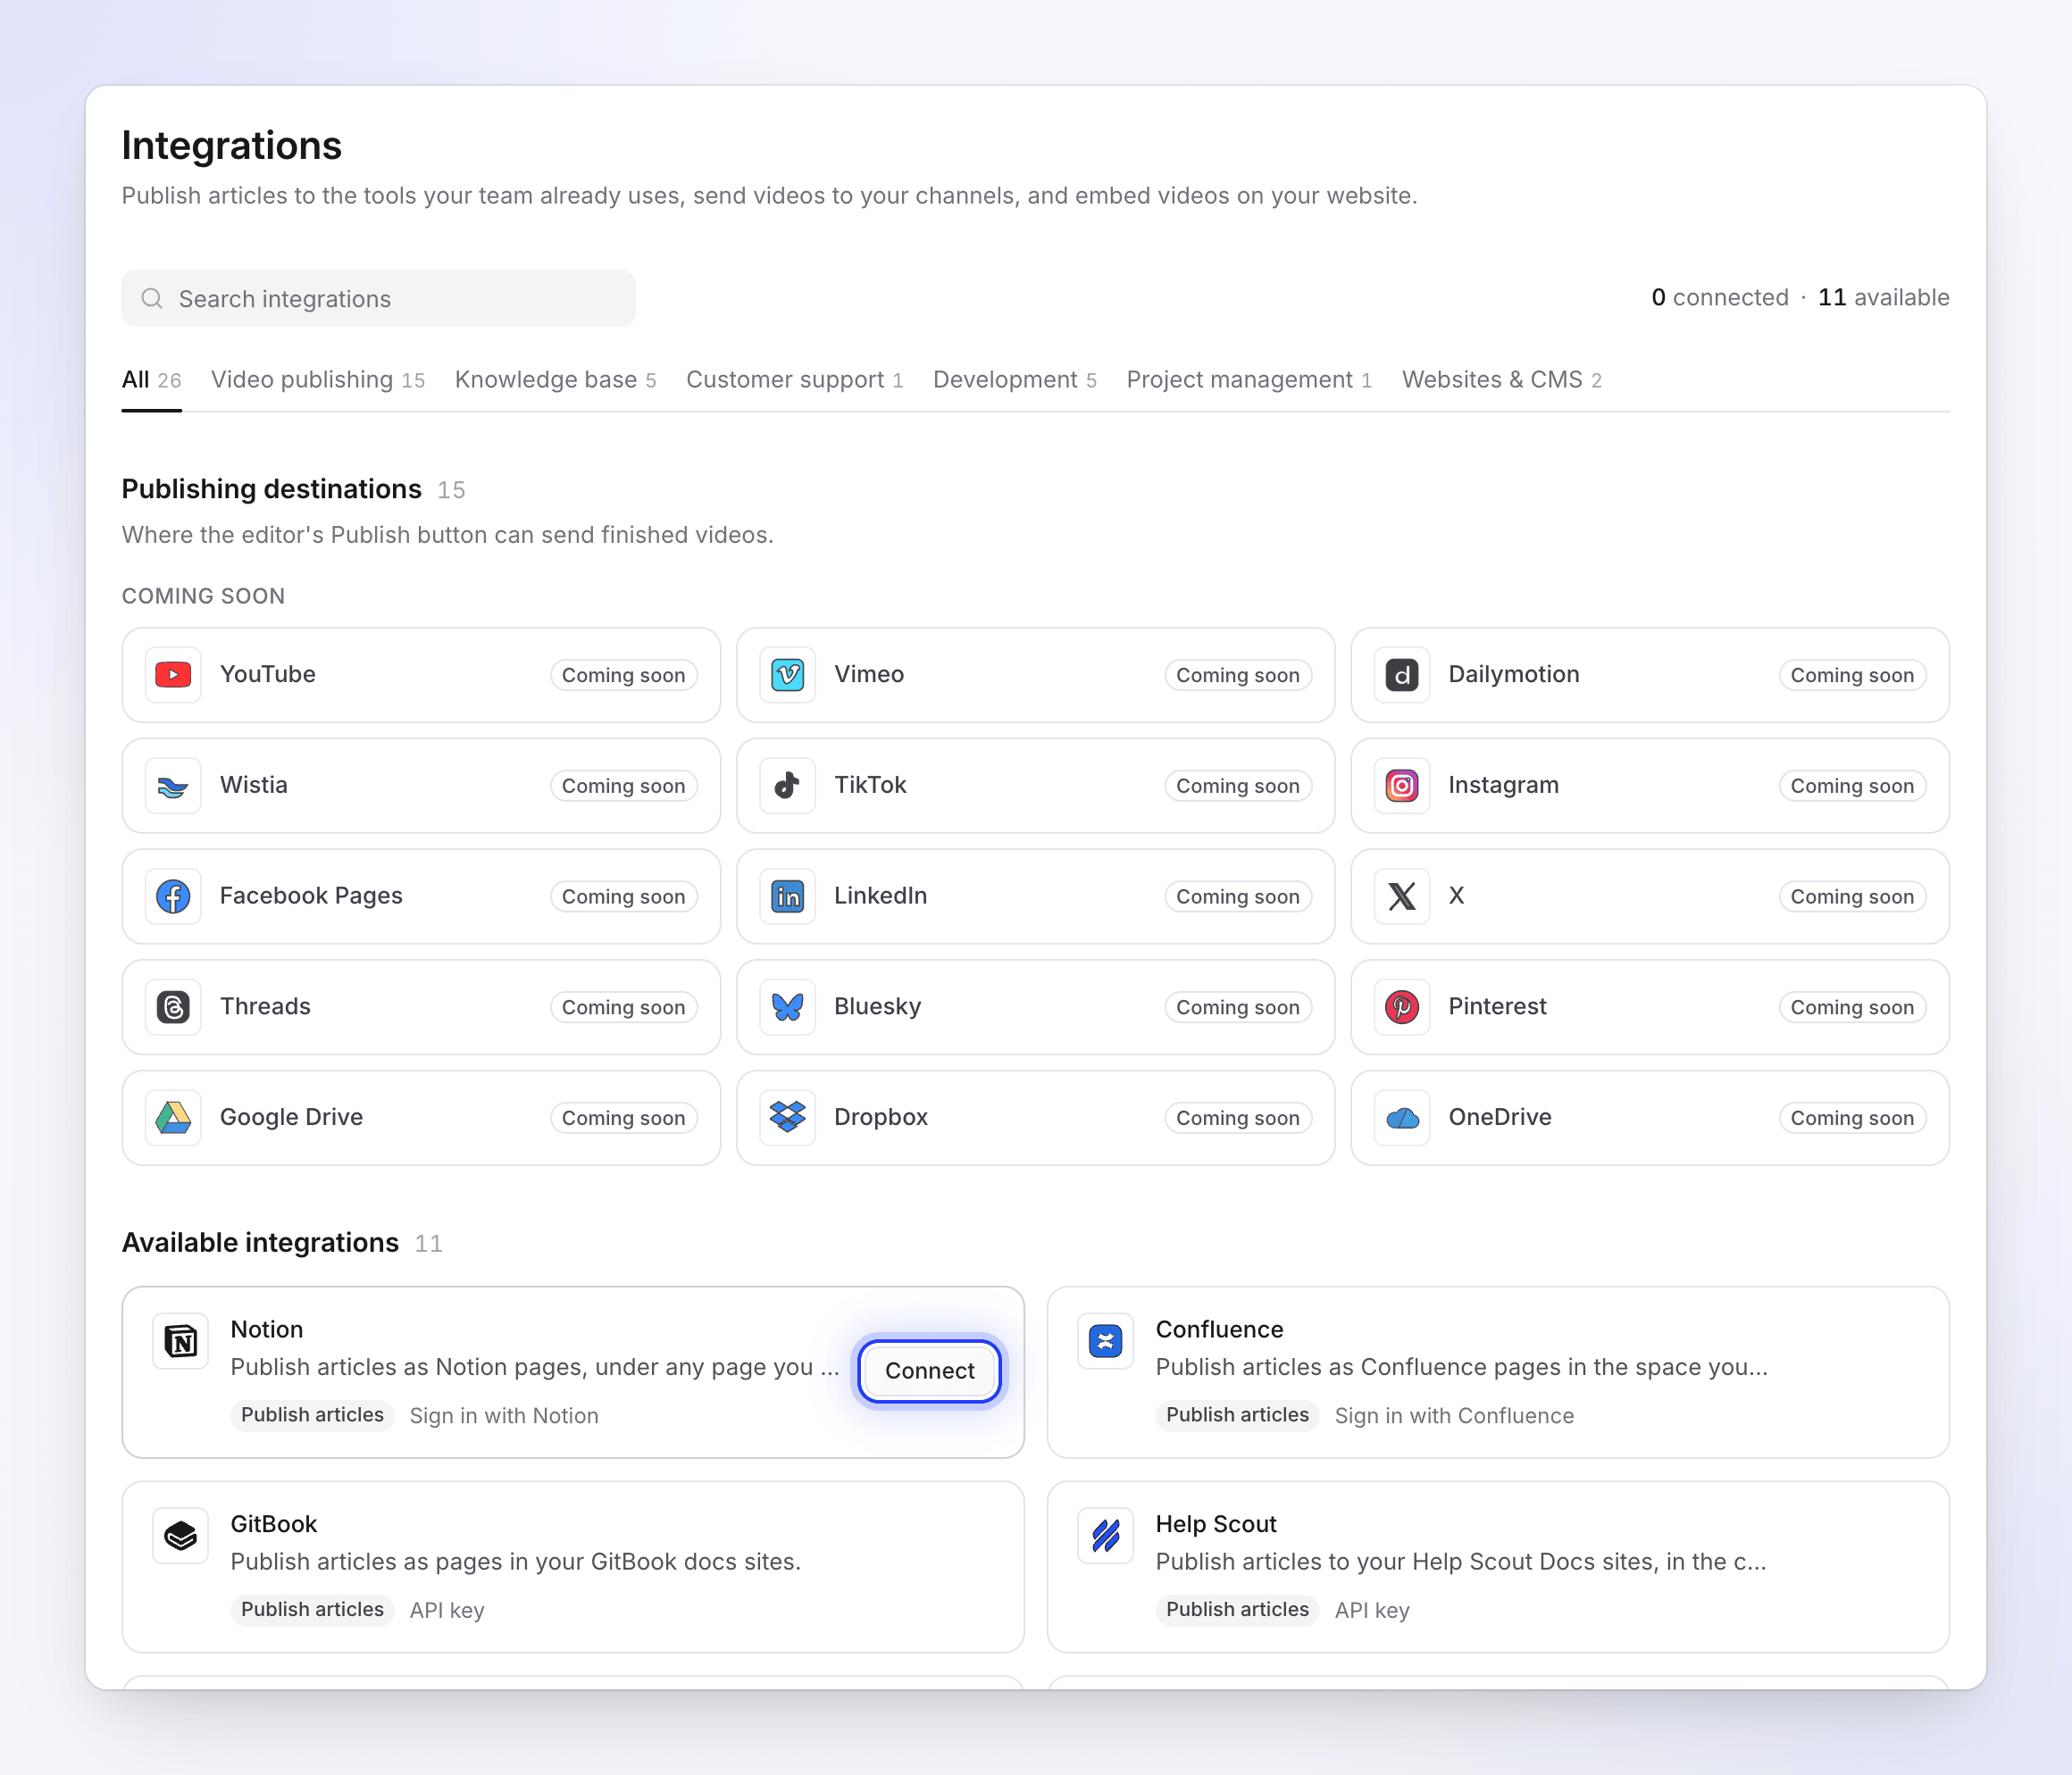The height and width of the screenshot is (1775, 2072).
Task: Click the GitBook logo icon
Action: pyautogui.click(x=181, y=1536)
